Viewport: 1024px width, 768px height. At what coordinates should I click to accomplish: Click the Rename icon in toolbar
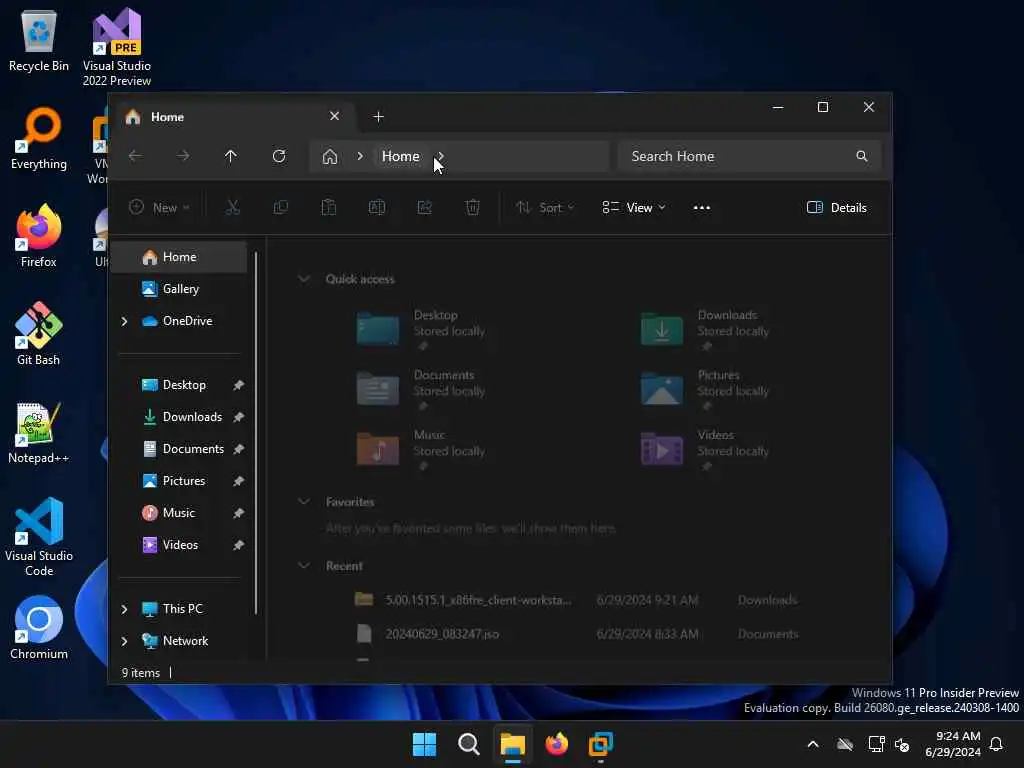(x=377, y=208)
